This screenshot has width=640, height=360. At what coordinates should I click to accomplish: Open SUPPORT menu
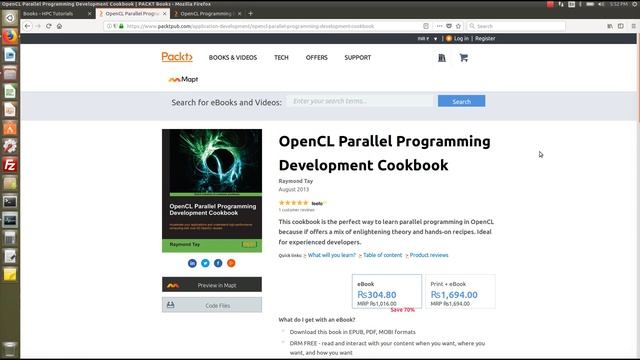(x=358, y=58)
